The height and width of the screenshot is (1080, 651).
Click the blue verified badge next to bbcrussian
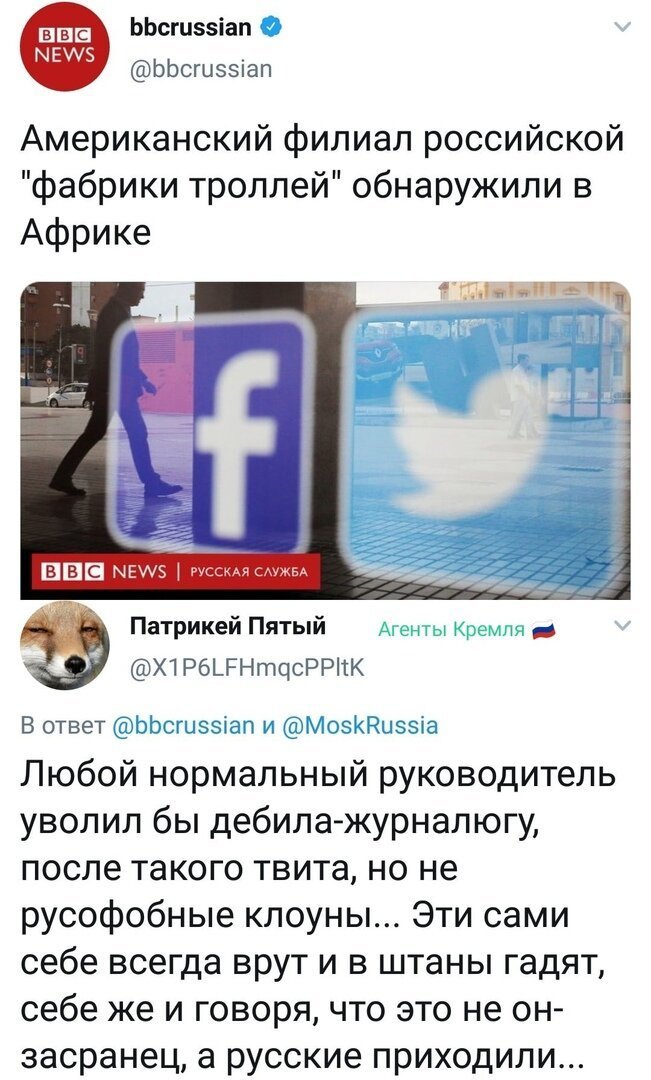[270, 27]
